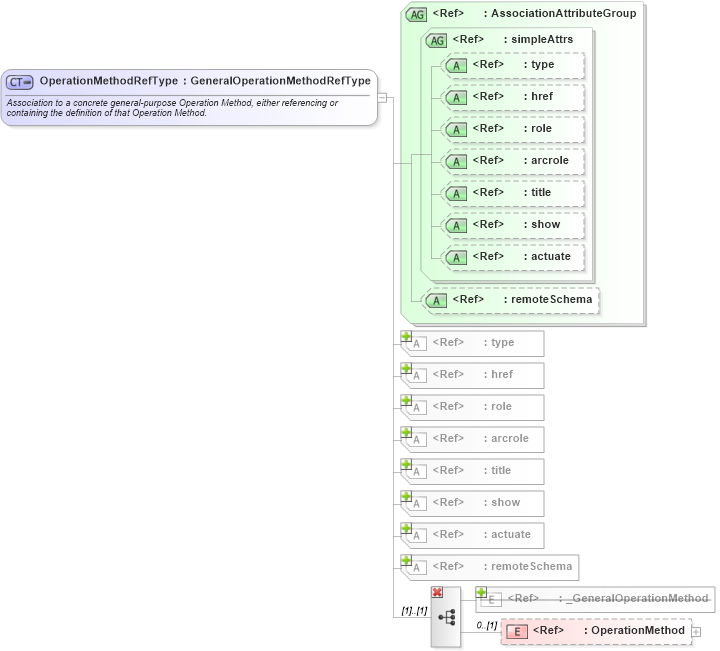The image size is (720, 651).
Task: Select the greyed-out 'actuate' attribute box
Action: [x=473, y=535]
